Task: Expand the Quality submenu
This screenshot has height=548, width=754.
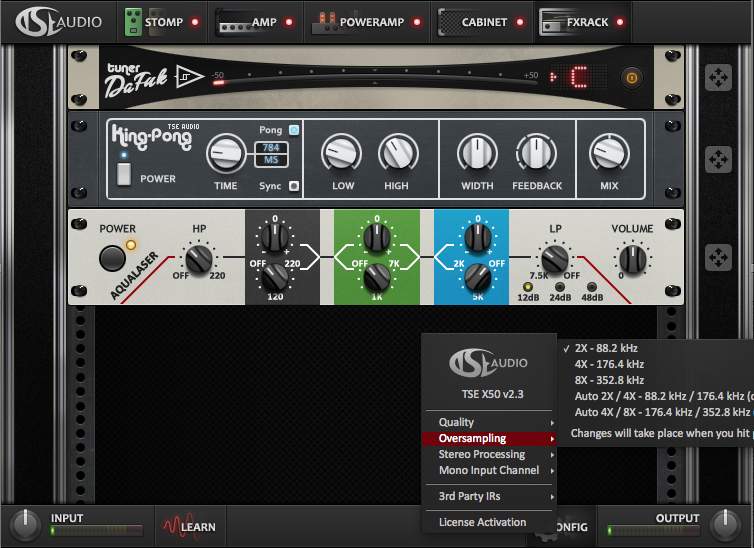Action: pyautogui.click(x=489, y=422)
